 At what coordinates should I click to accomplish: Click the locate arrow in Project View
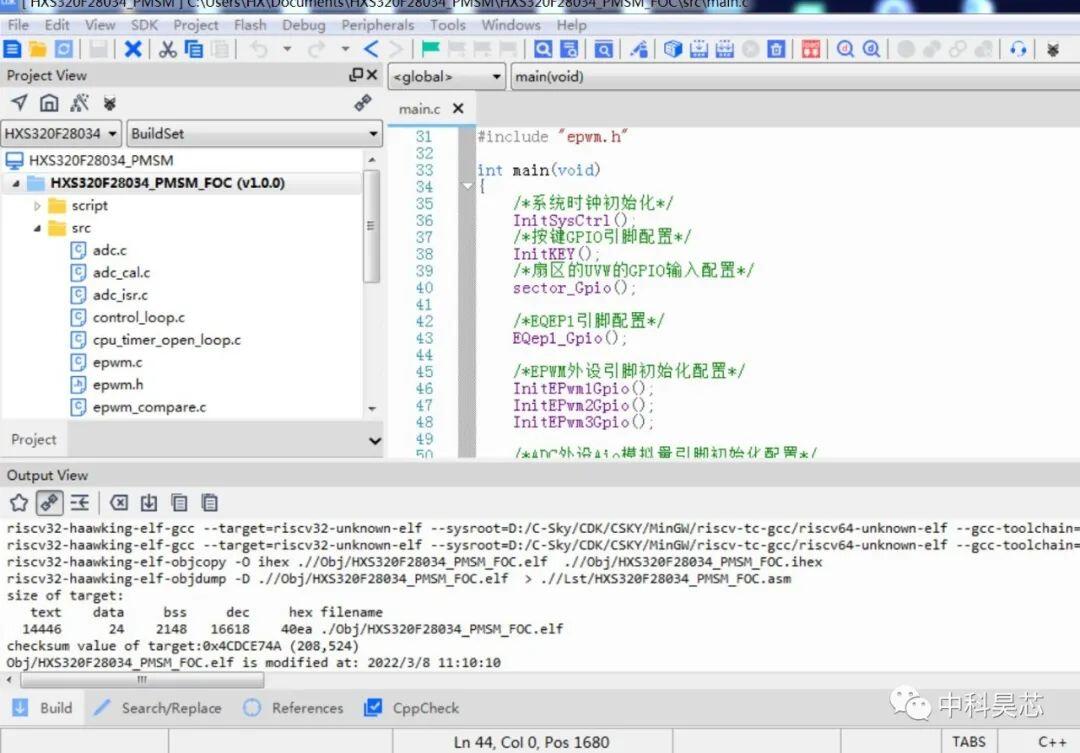click(x=19, y=103)
